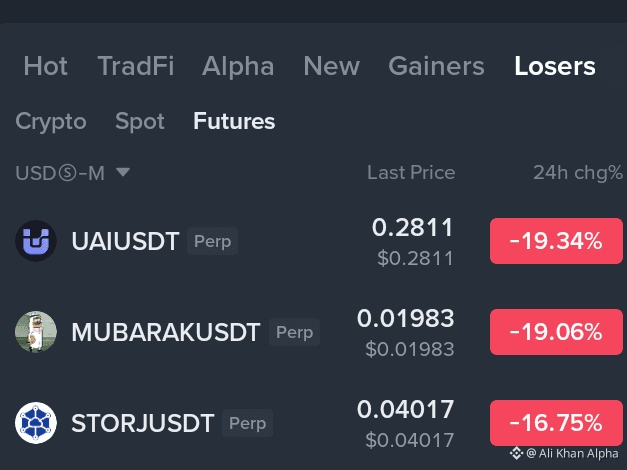627x470 pixels.
Task: Choose the Crypto sub-tab
Action: point(51,122)
